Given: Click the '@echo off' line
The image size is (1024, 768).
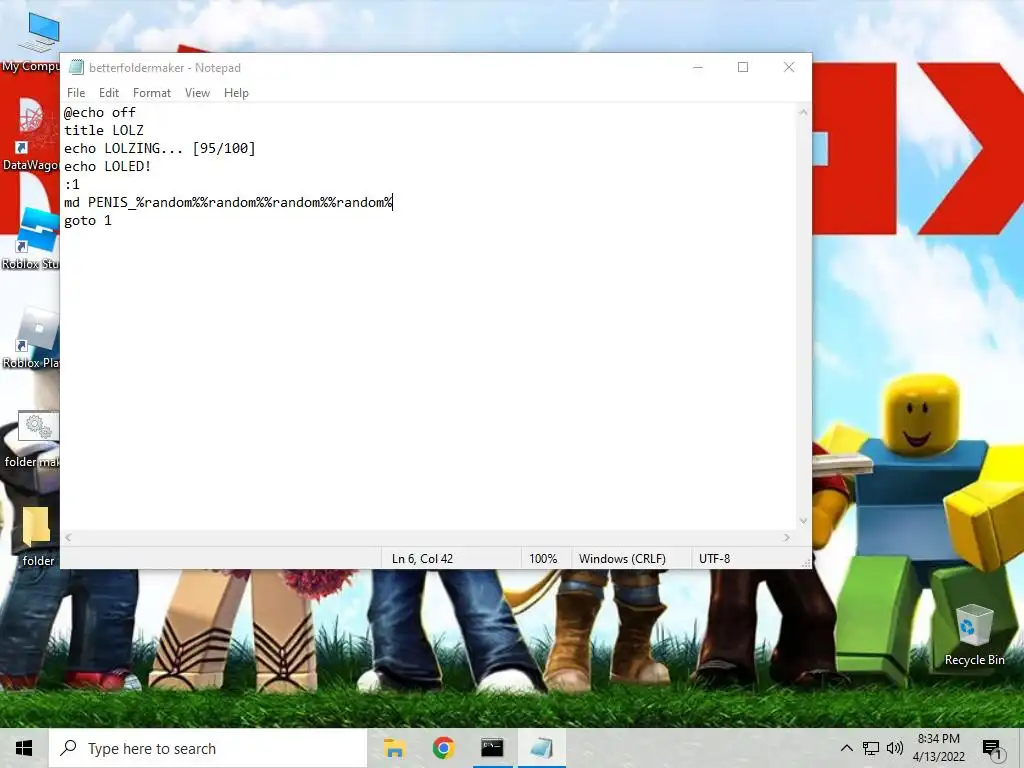Looking at the screenshot, I should (x=100, y=112).
